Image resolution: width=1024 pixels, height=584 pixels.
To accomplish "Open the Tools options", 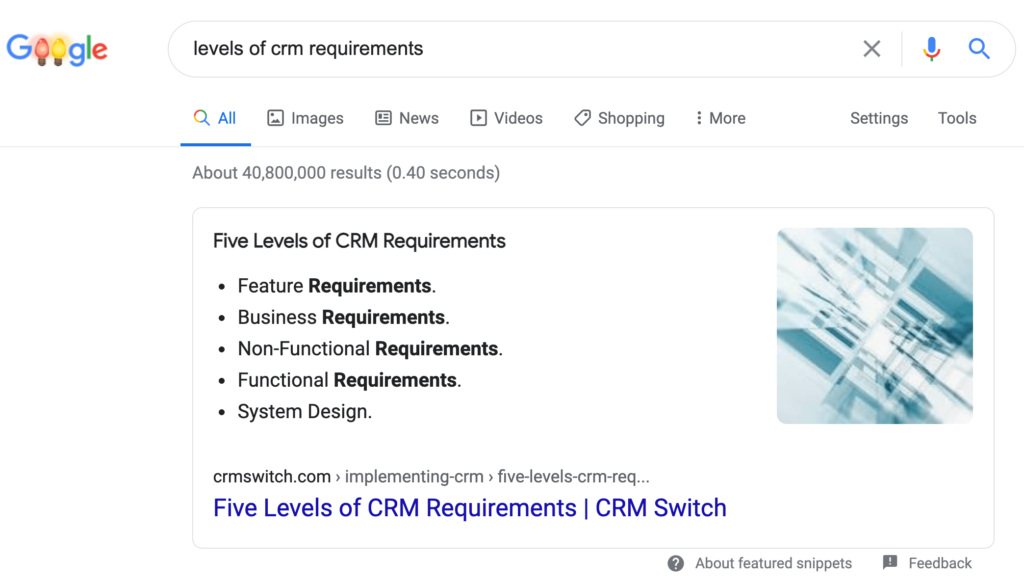I will click(x=956, y=117).
